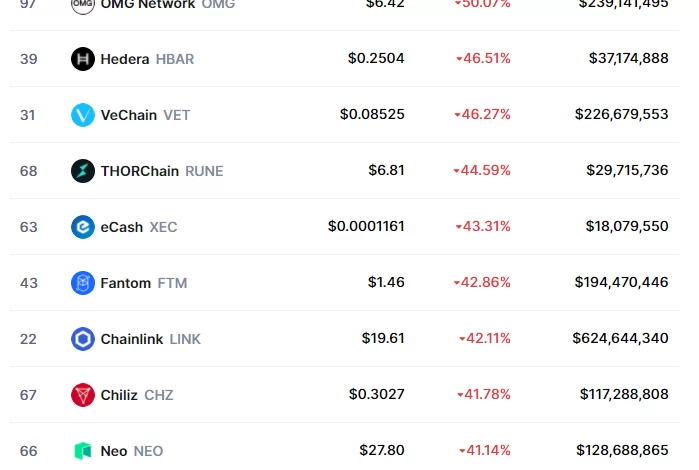Open the VeChain coin name link

click(x=129, y=115)
